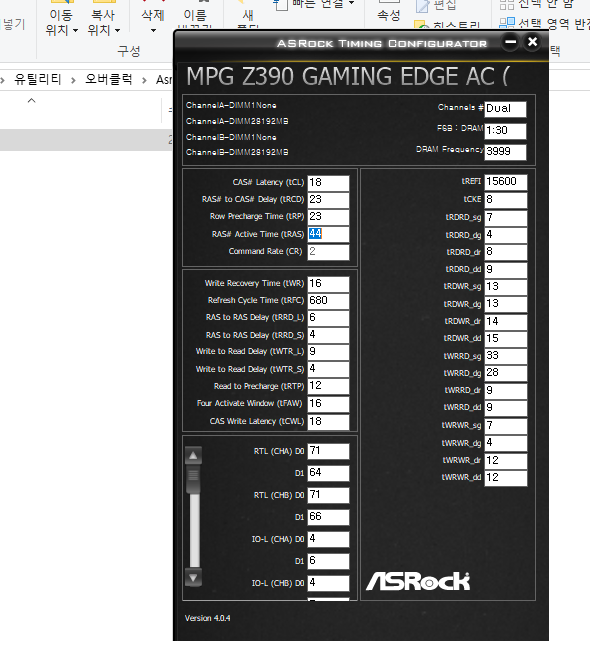Click the tWTR_L Write to Read Delay field
Image resolution: width=590 pixels, height=664 pixels.
328,352
